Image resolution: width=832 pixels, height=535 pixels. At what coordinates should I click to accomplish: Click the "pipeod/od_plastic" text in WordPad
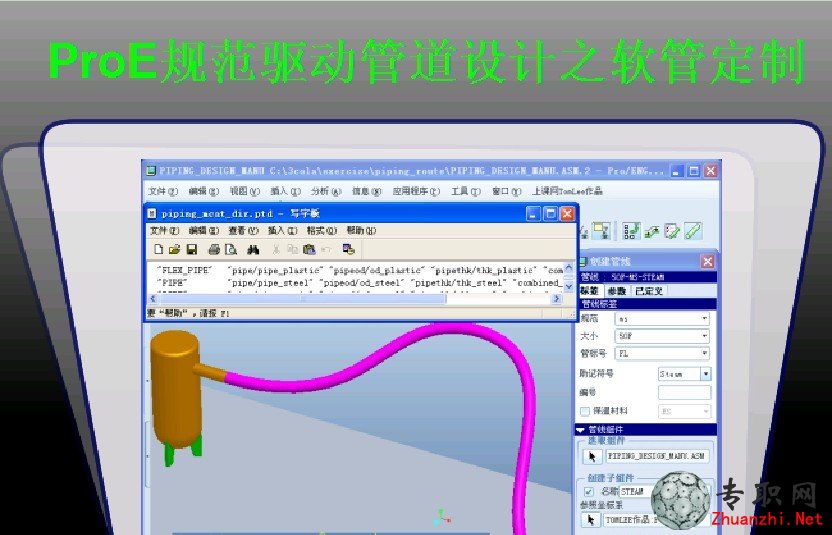tap(378, 270)
